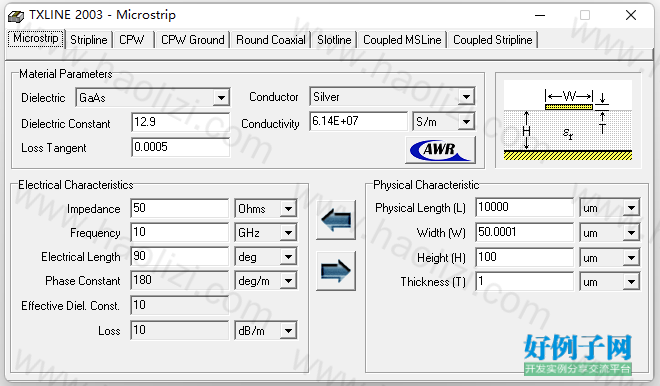Open the Impedance Ohms unit dropdown

(x=288, y=209)
